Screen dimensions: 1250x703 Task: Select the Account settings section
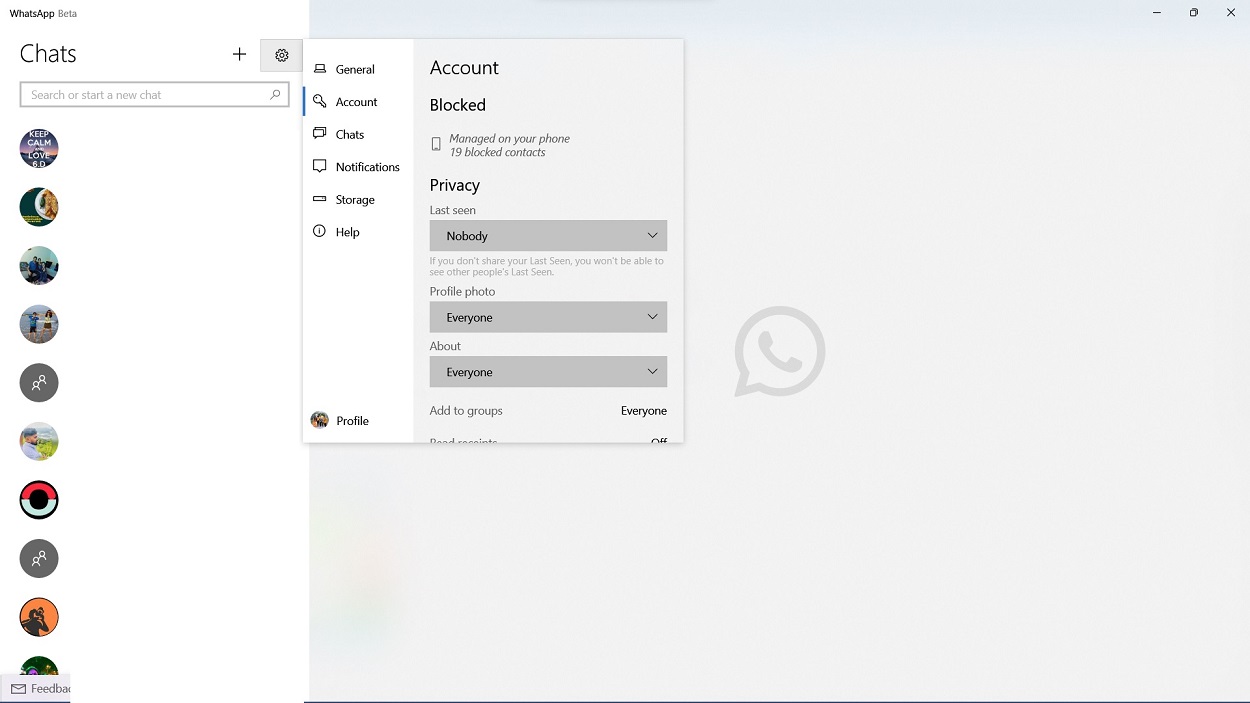point(358,102)
